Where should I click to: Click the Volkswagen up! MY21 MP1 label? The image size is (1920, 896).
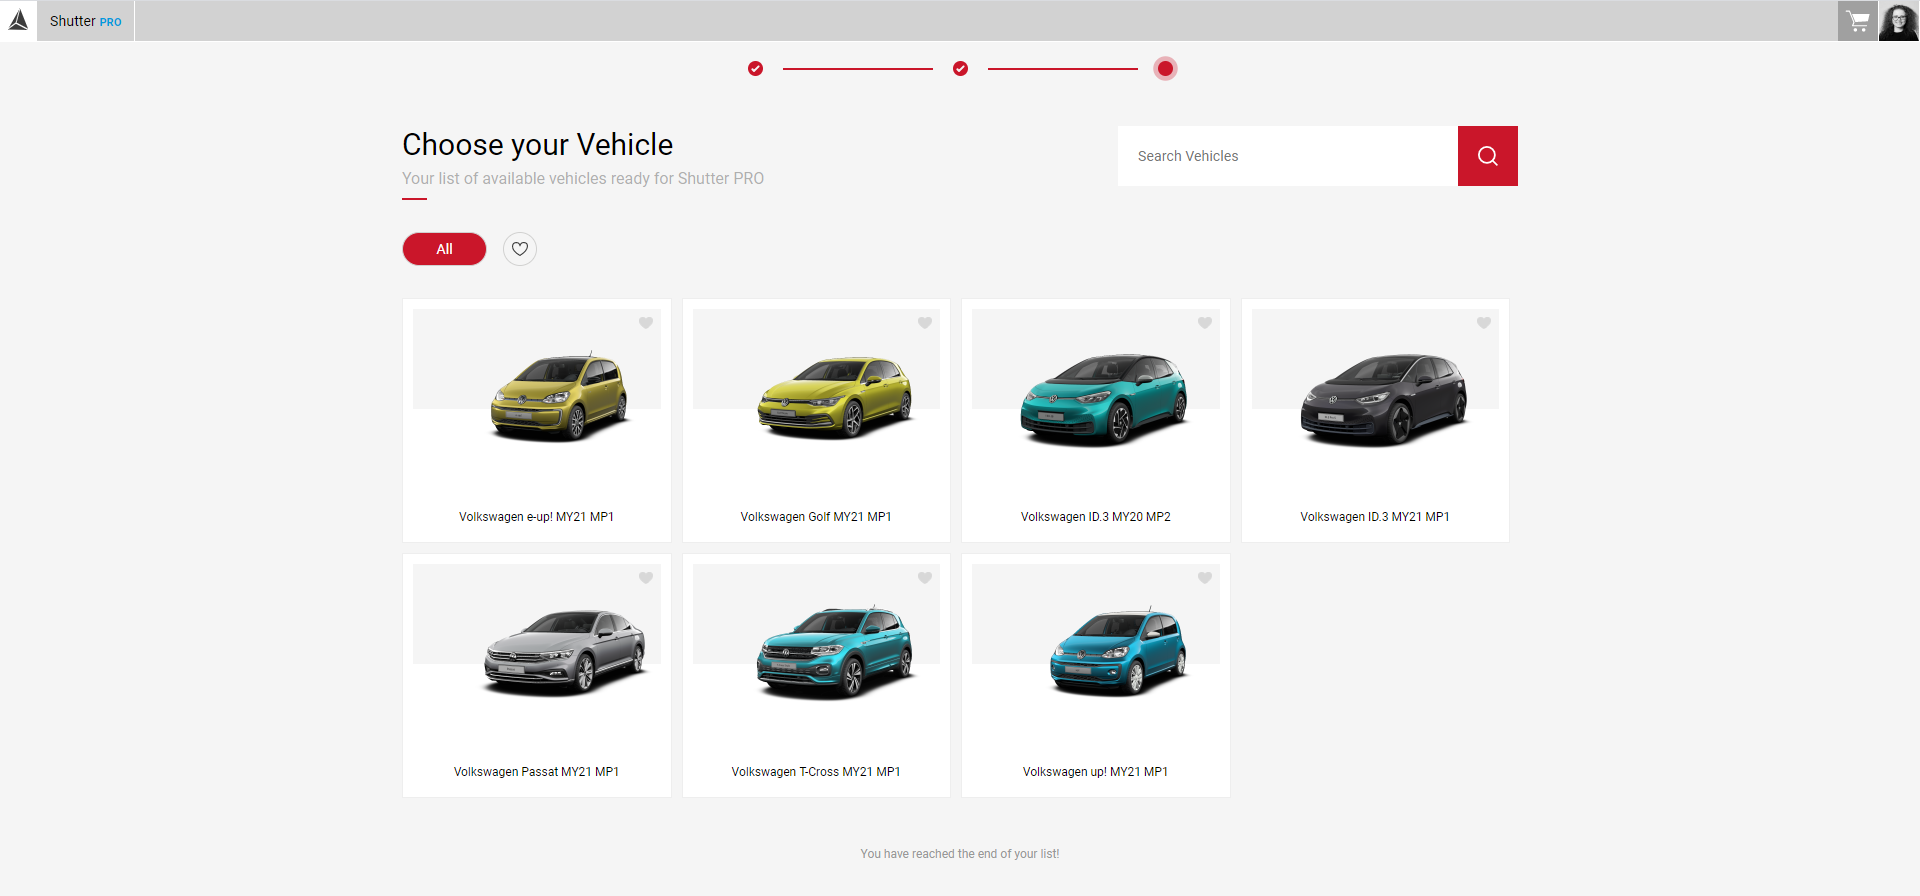pyautogui.click(x=1096, y=772)
